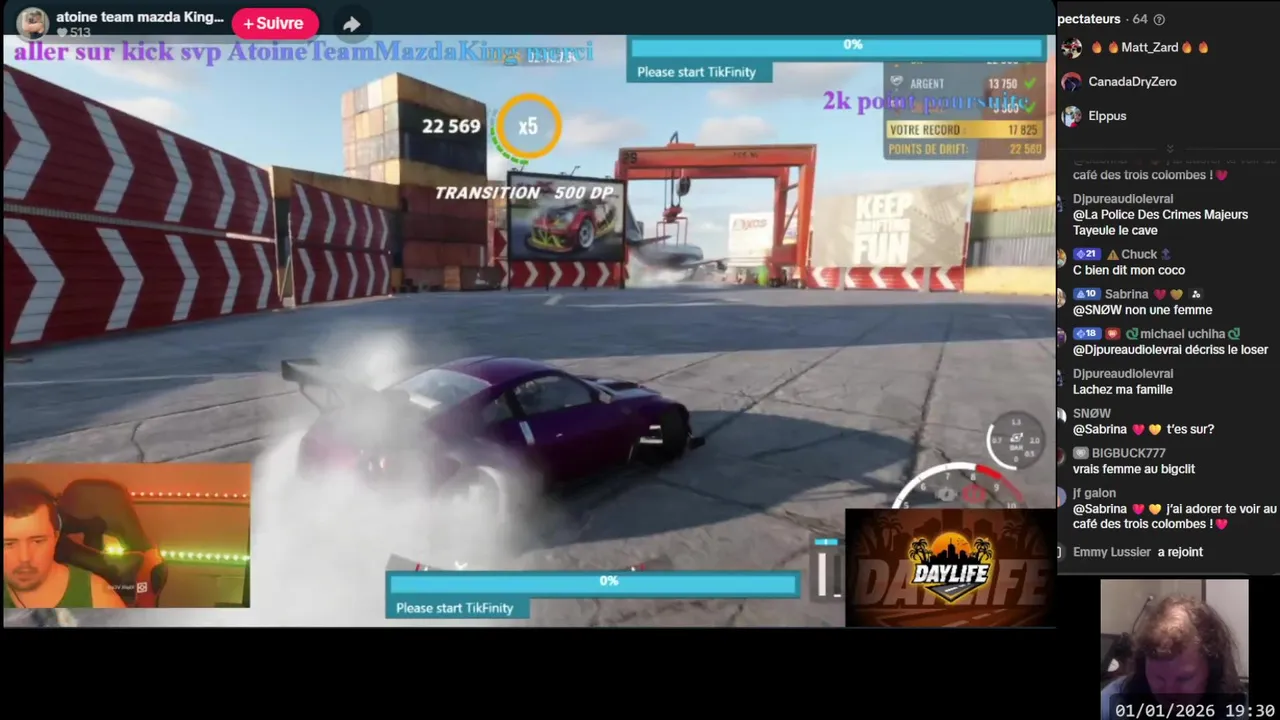
Task: Open Matt_Zard's avatar in viewers list
Action: [x=1071, y=47]
